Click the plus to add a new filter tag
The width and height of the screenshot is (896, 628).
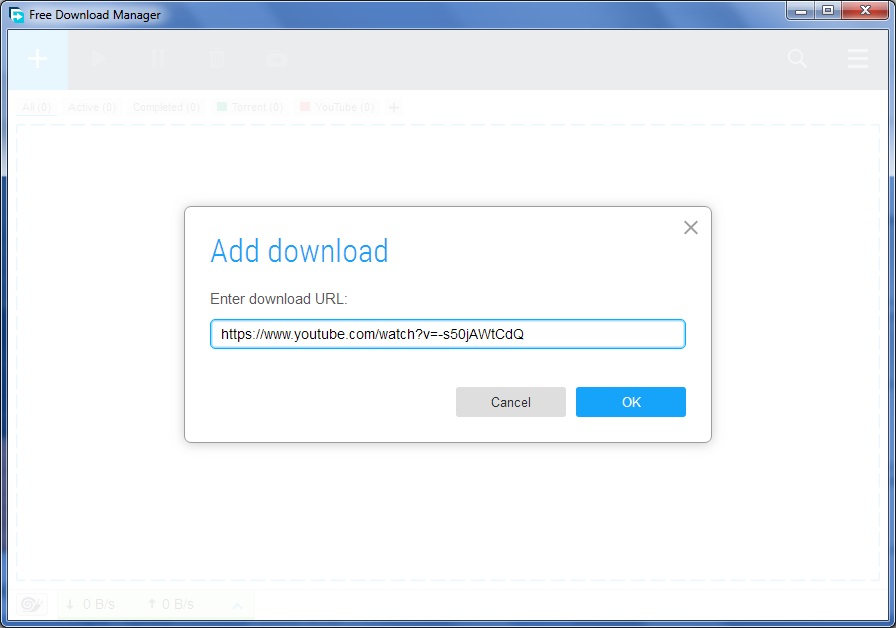(x=394, y=106)
